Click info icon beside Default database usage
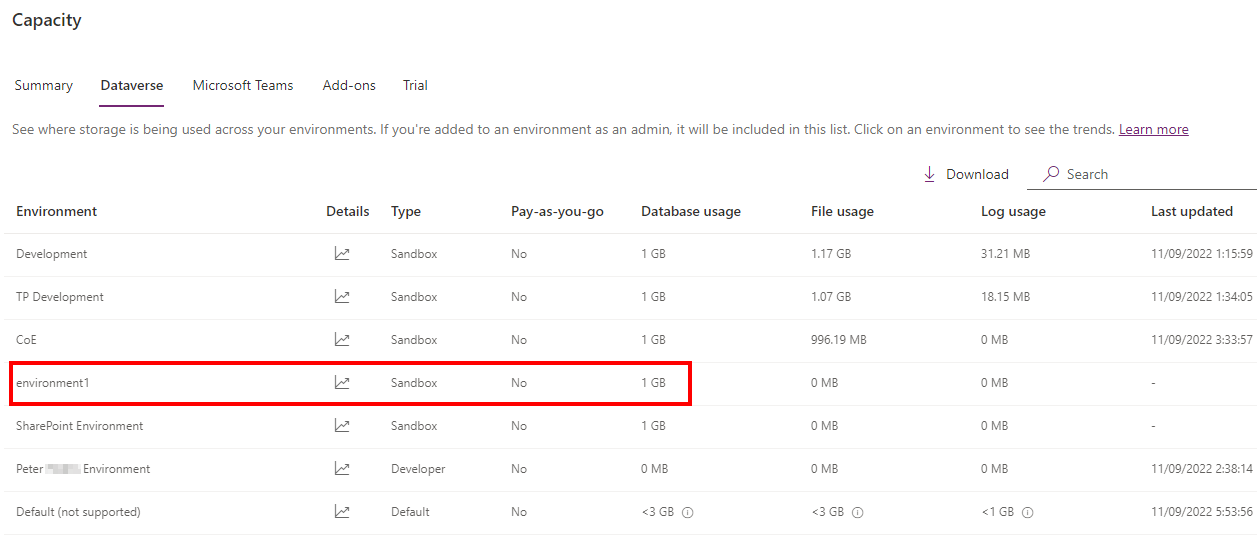Viewport: 1257px width, 539px height. click(x=688, y=512)
